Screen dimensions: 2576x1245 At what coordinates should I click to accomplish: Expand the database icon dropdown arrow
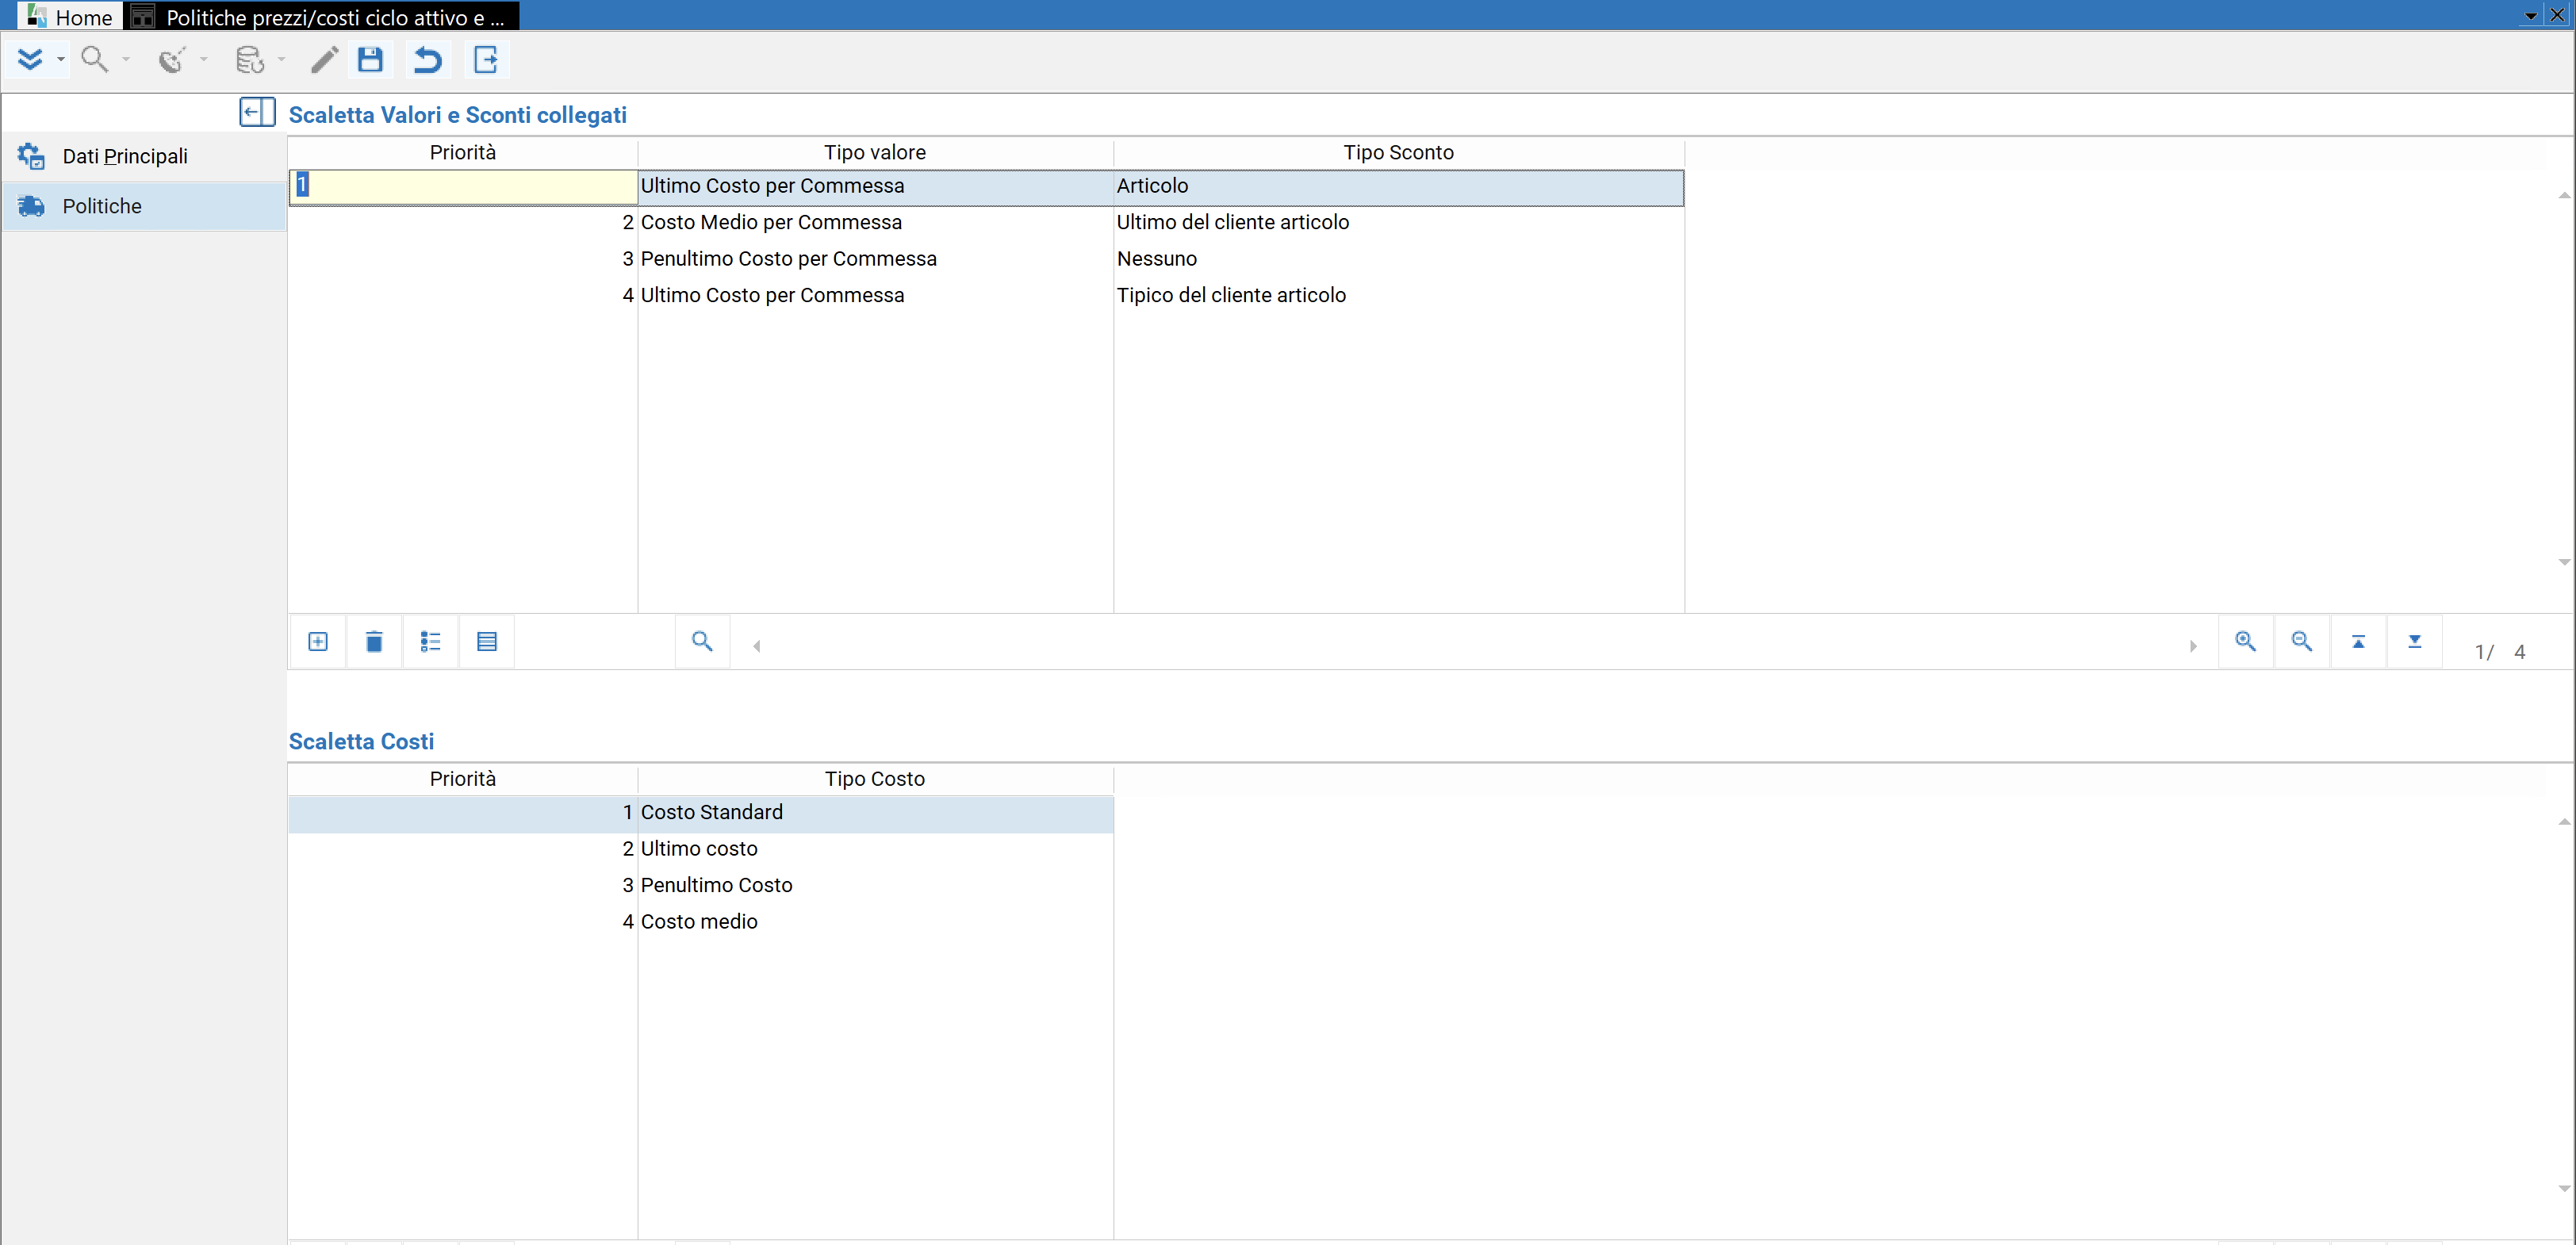click(x=282, y=60)
